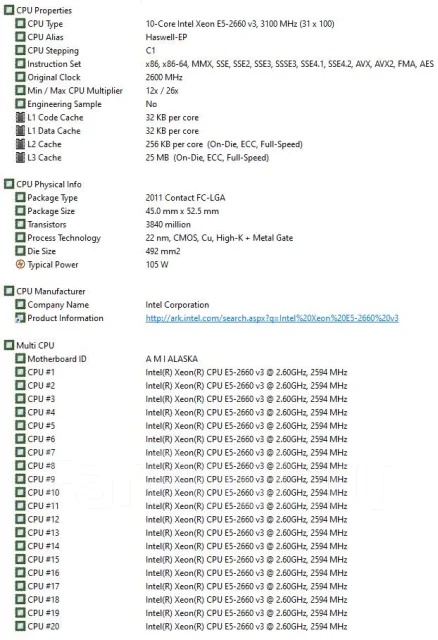Select the CPU #18 row label

(x=43, y=600)
